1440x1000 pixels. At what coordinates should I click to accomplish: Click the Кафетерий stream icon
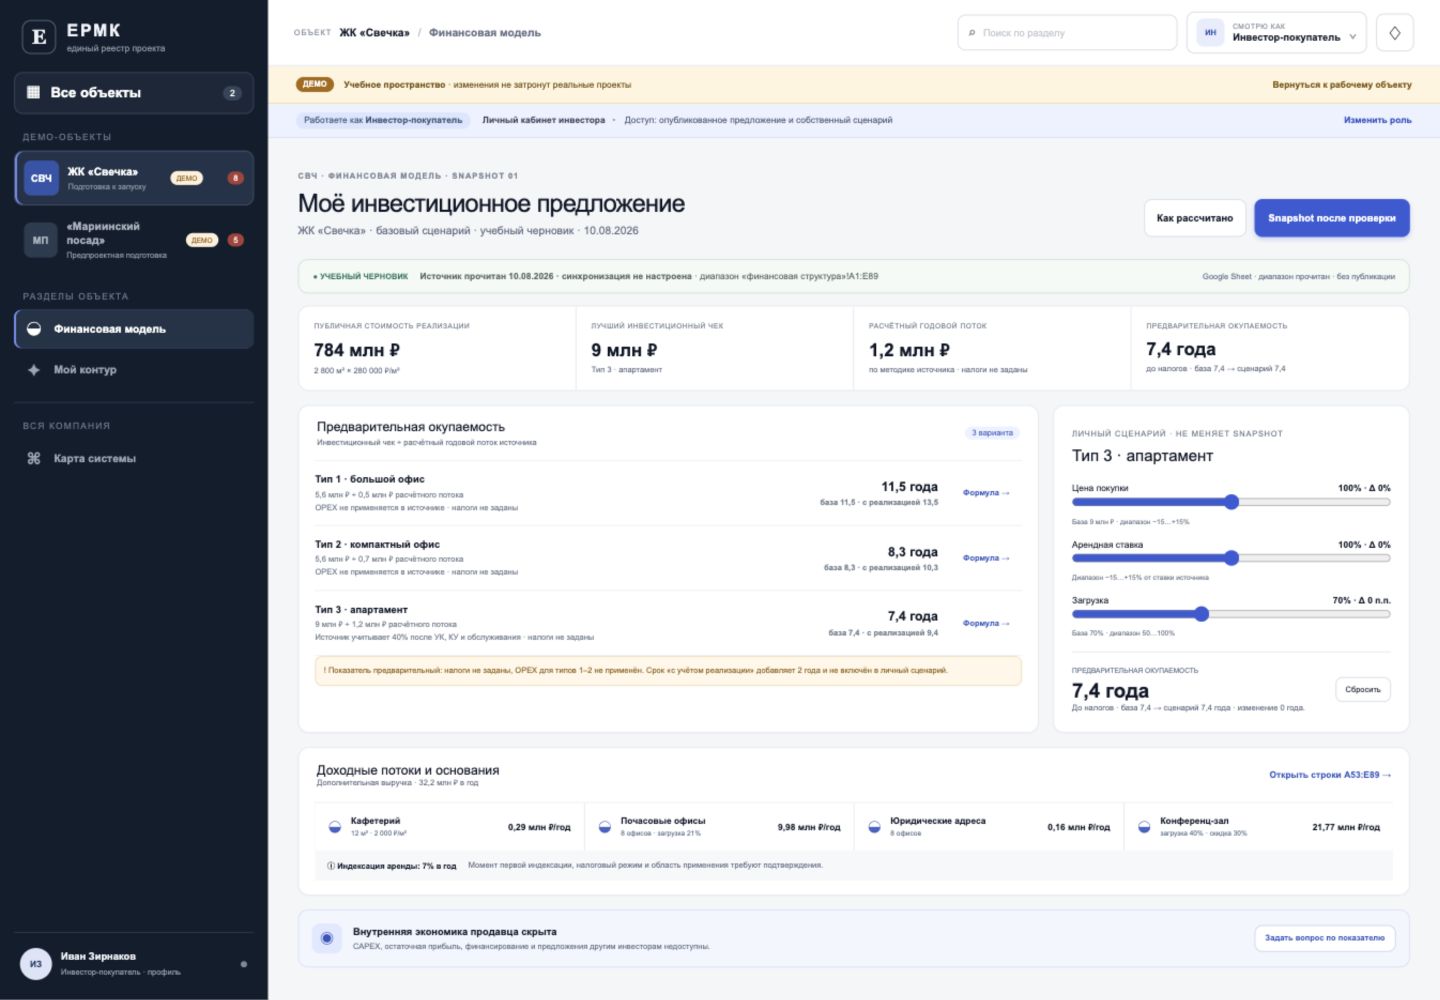pos(335,827)
